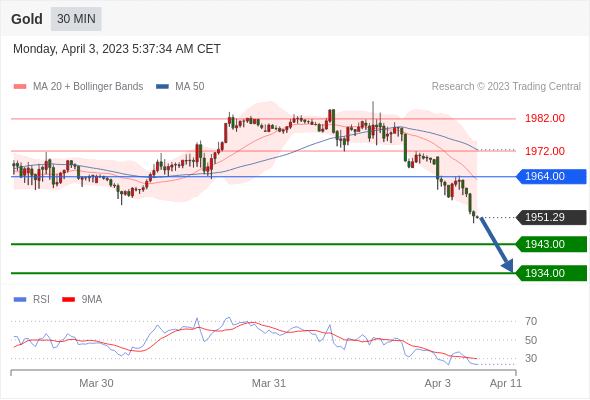The height and width of the screenshot is (400, 590).
Task: Click the MA 50 legend color swatch
Action: [x=162, y=87]
